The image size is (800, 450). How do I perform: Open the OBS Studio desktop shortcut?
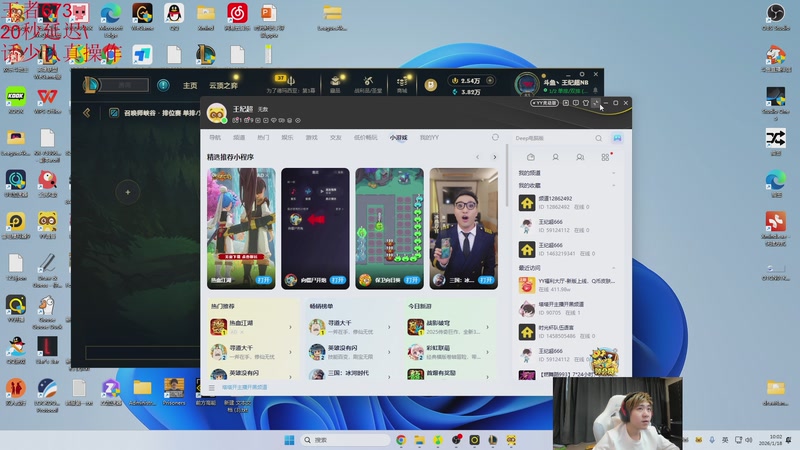point(776,17)
